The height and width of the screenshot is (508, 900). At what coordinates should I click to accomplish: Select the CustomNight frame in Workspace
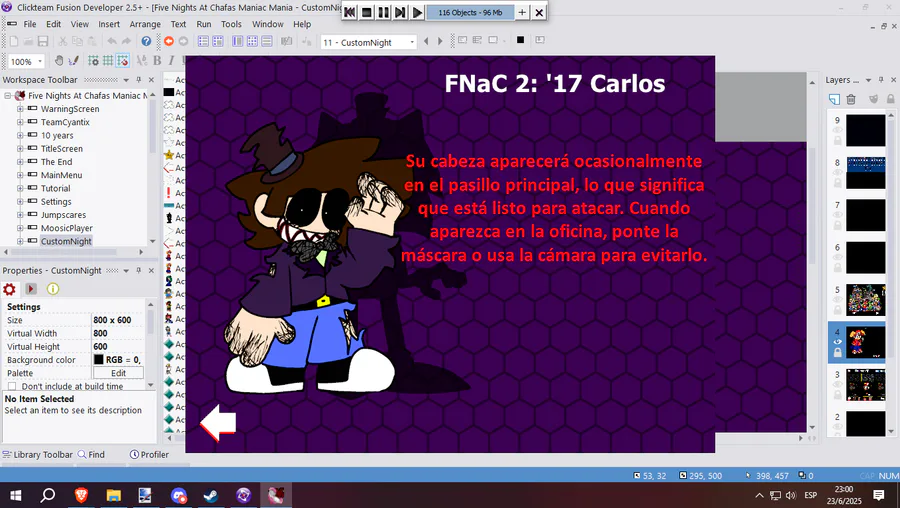(x=66, y=241)
